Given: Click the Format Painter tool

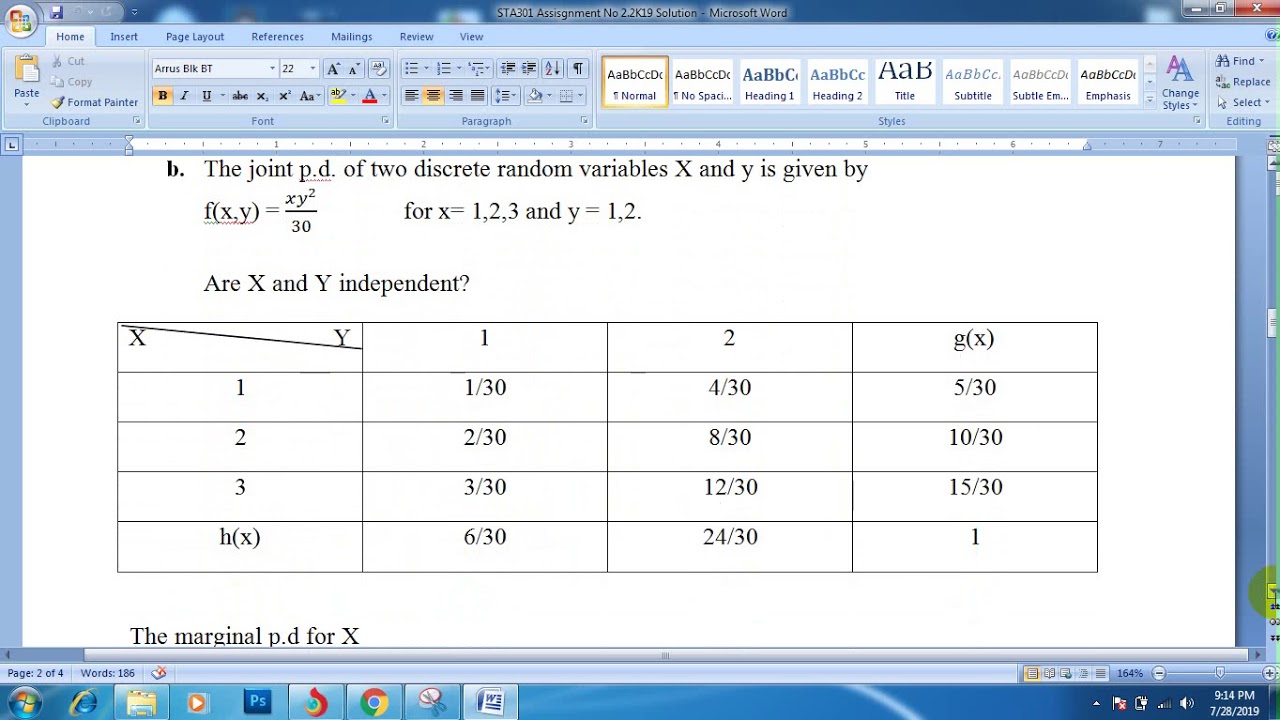Looking at the screenshot, I should (x=95, y=102).
